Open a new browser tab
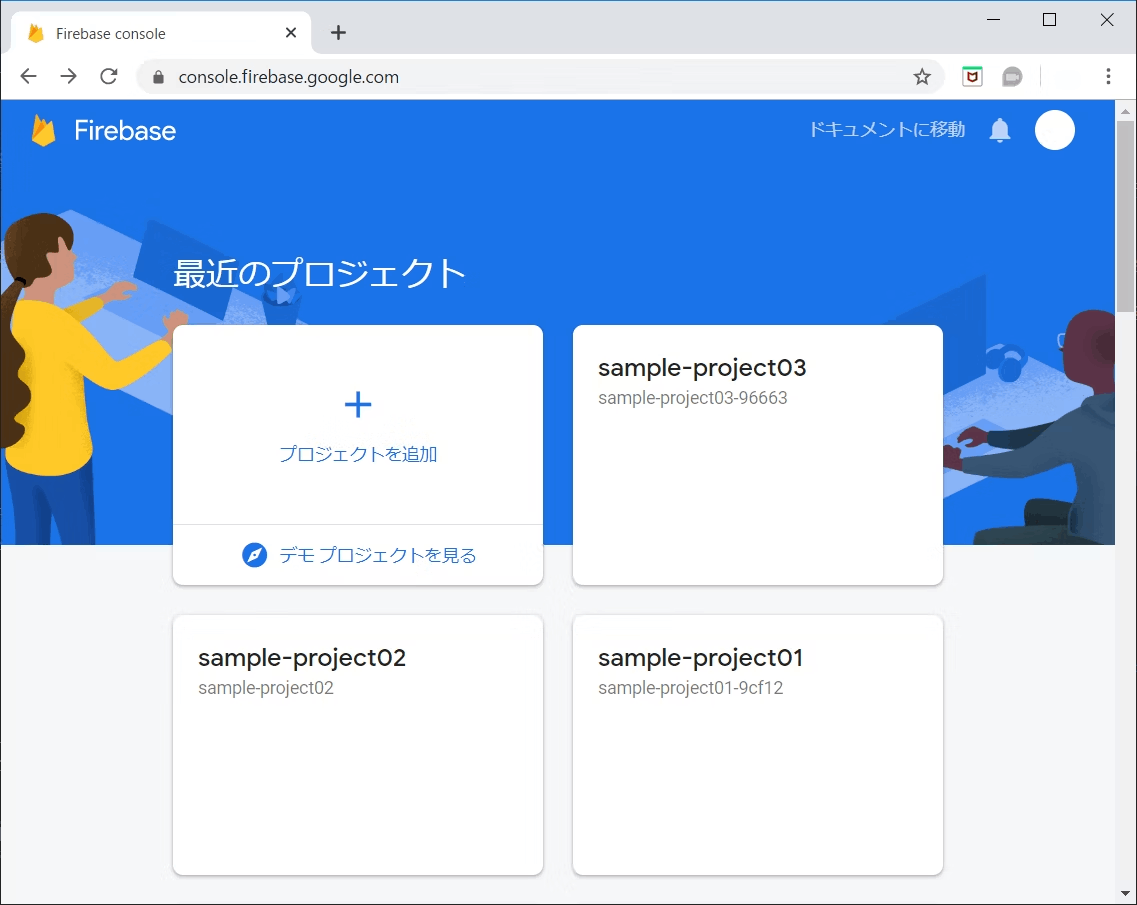The image size is (1137, 905). tap(338, 33)
